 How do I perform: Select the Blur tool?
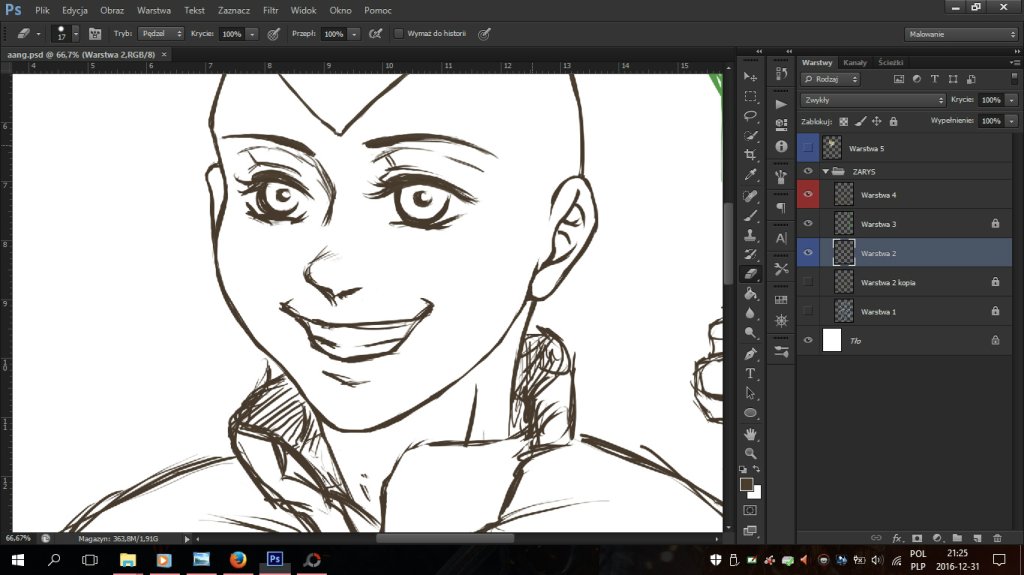[750, 314]
